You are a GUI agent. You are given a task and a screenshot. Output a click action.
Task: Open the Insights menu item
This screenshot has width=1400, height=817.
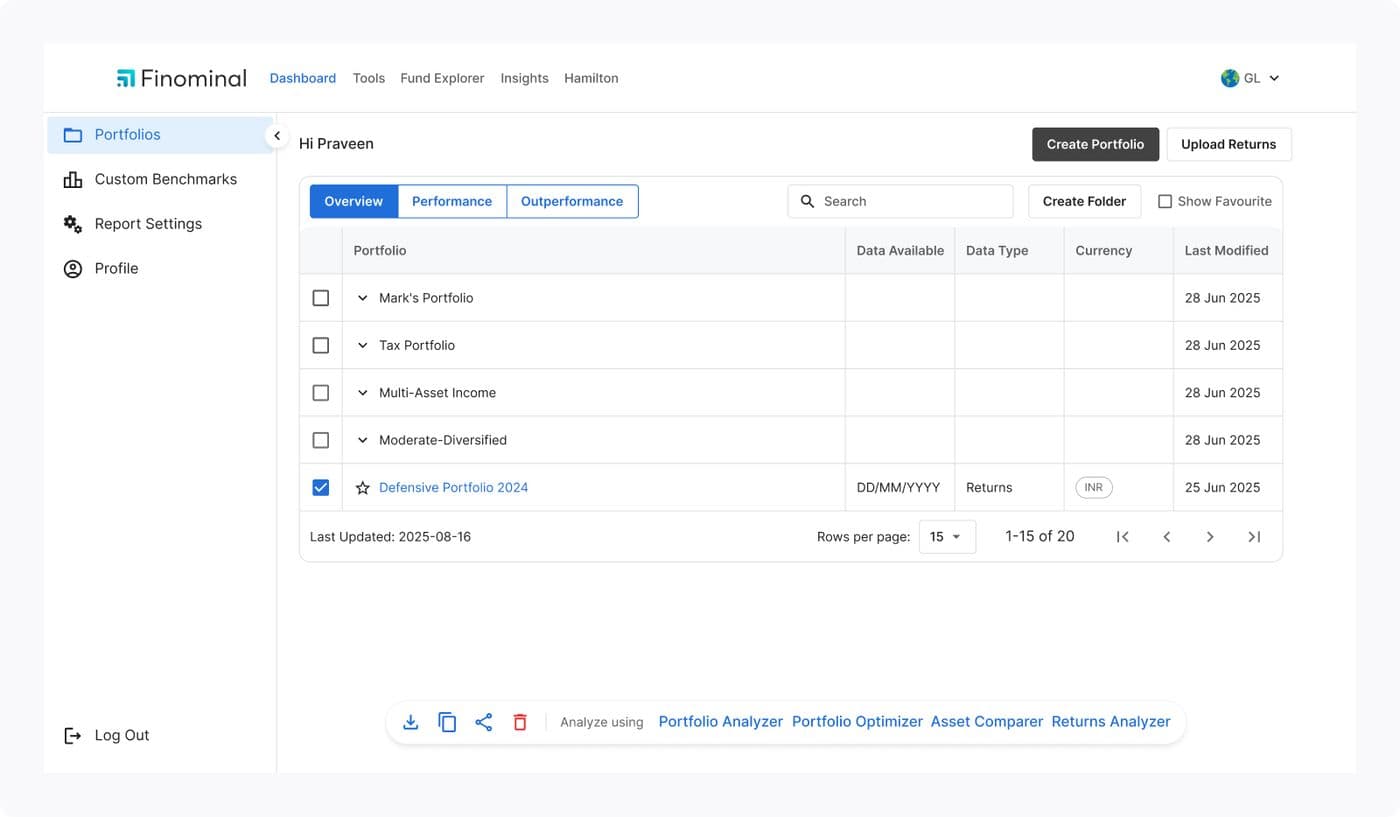pyautogui.click(x=525, y=78)
